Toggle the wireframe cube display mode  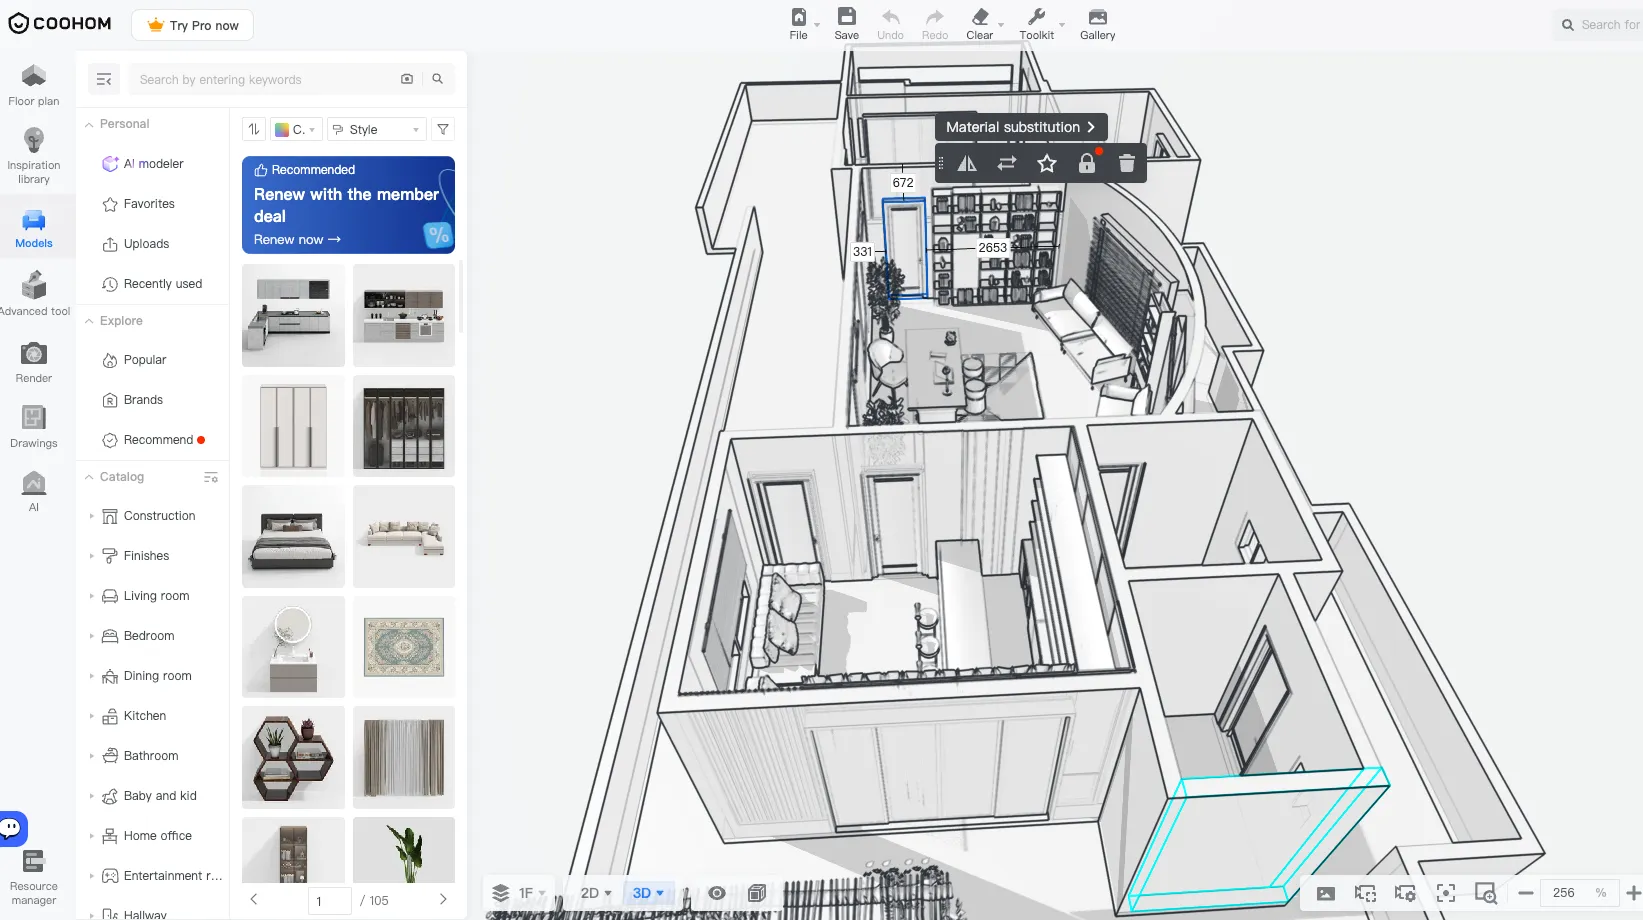point(757,893)
